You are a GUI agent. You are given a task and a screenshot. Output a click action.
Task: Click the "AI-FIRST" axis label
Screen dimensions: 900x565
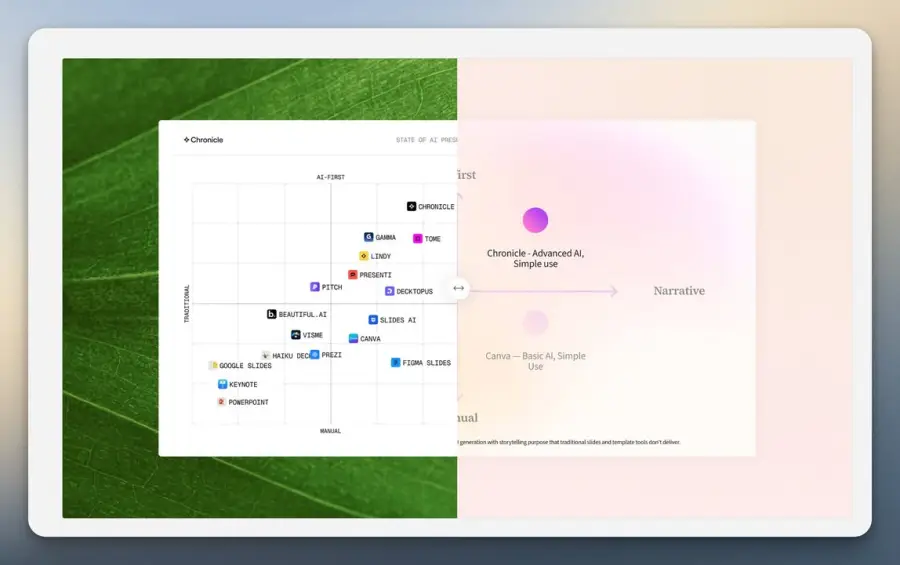pyautogui.click(x=331, y=177)
